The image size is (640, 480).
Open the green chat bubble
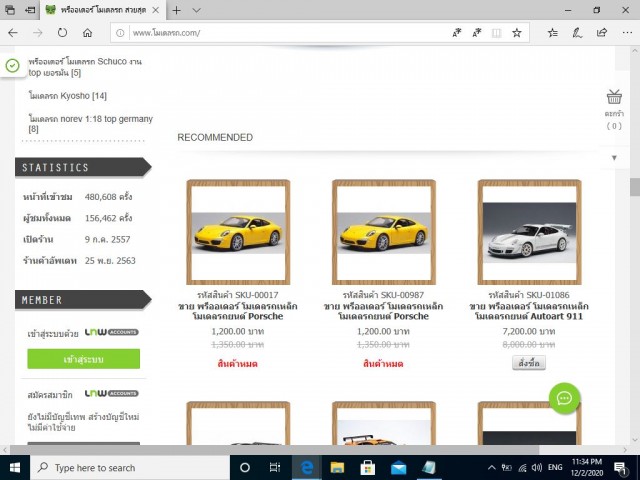pyautogui.click(x=564, y=398)
